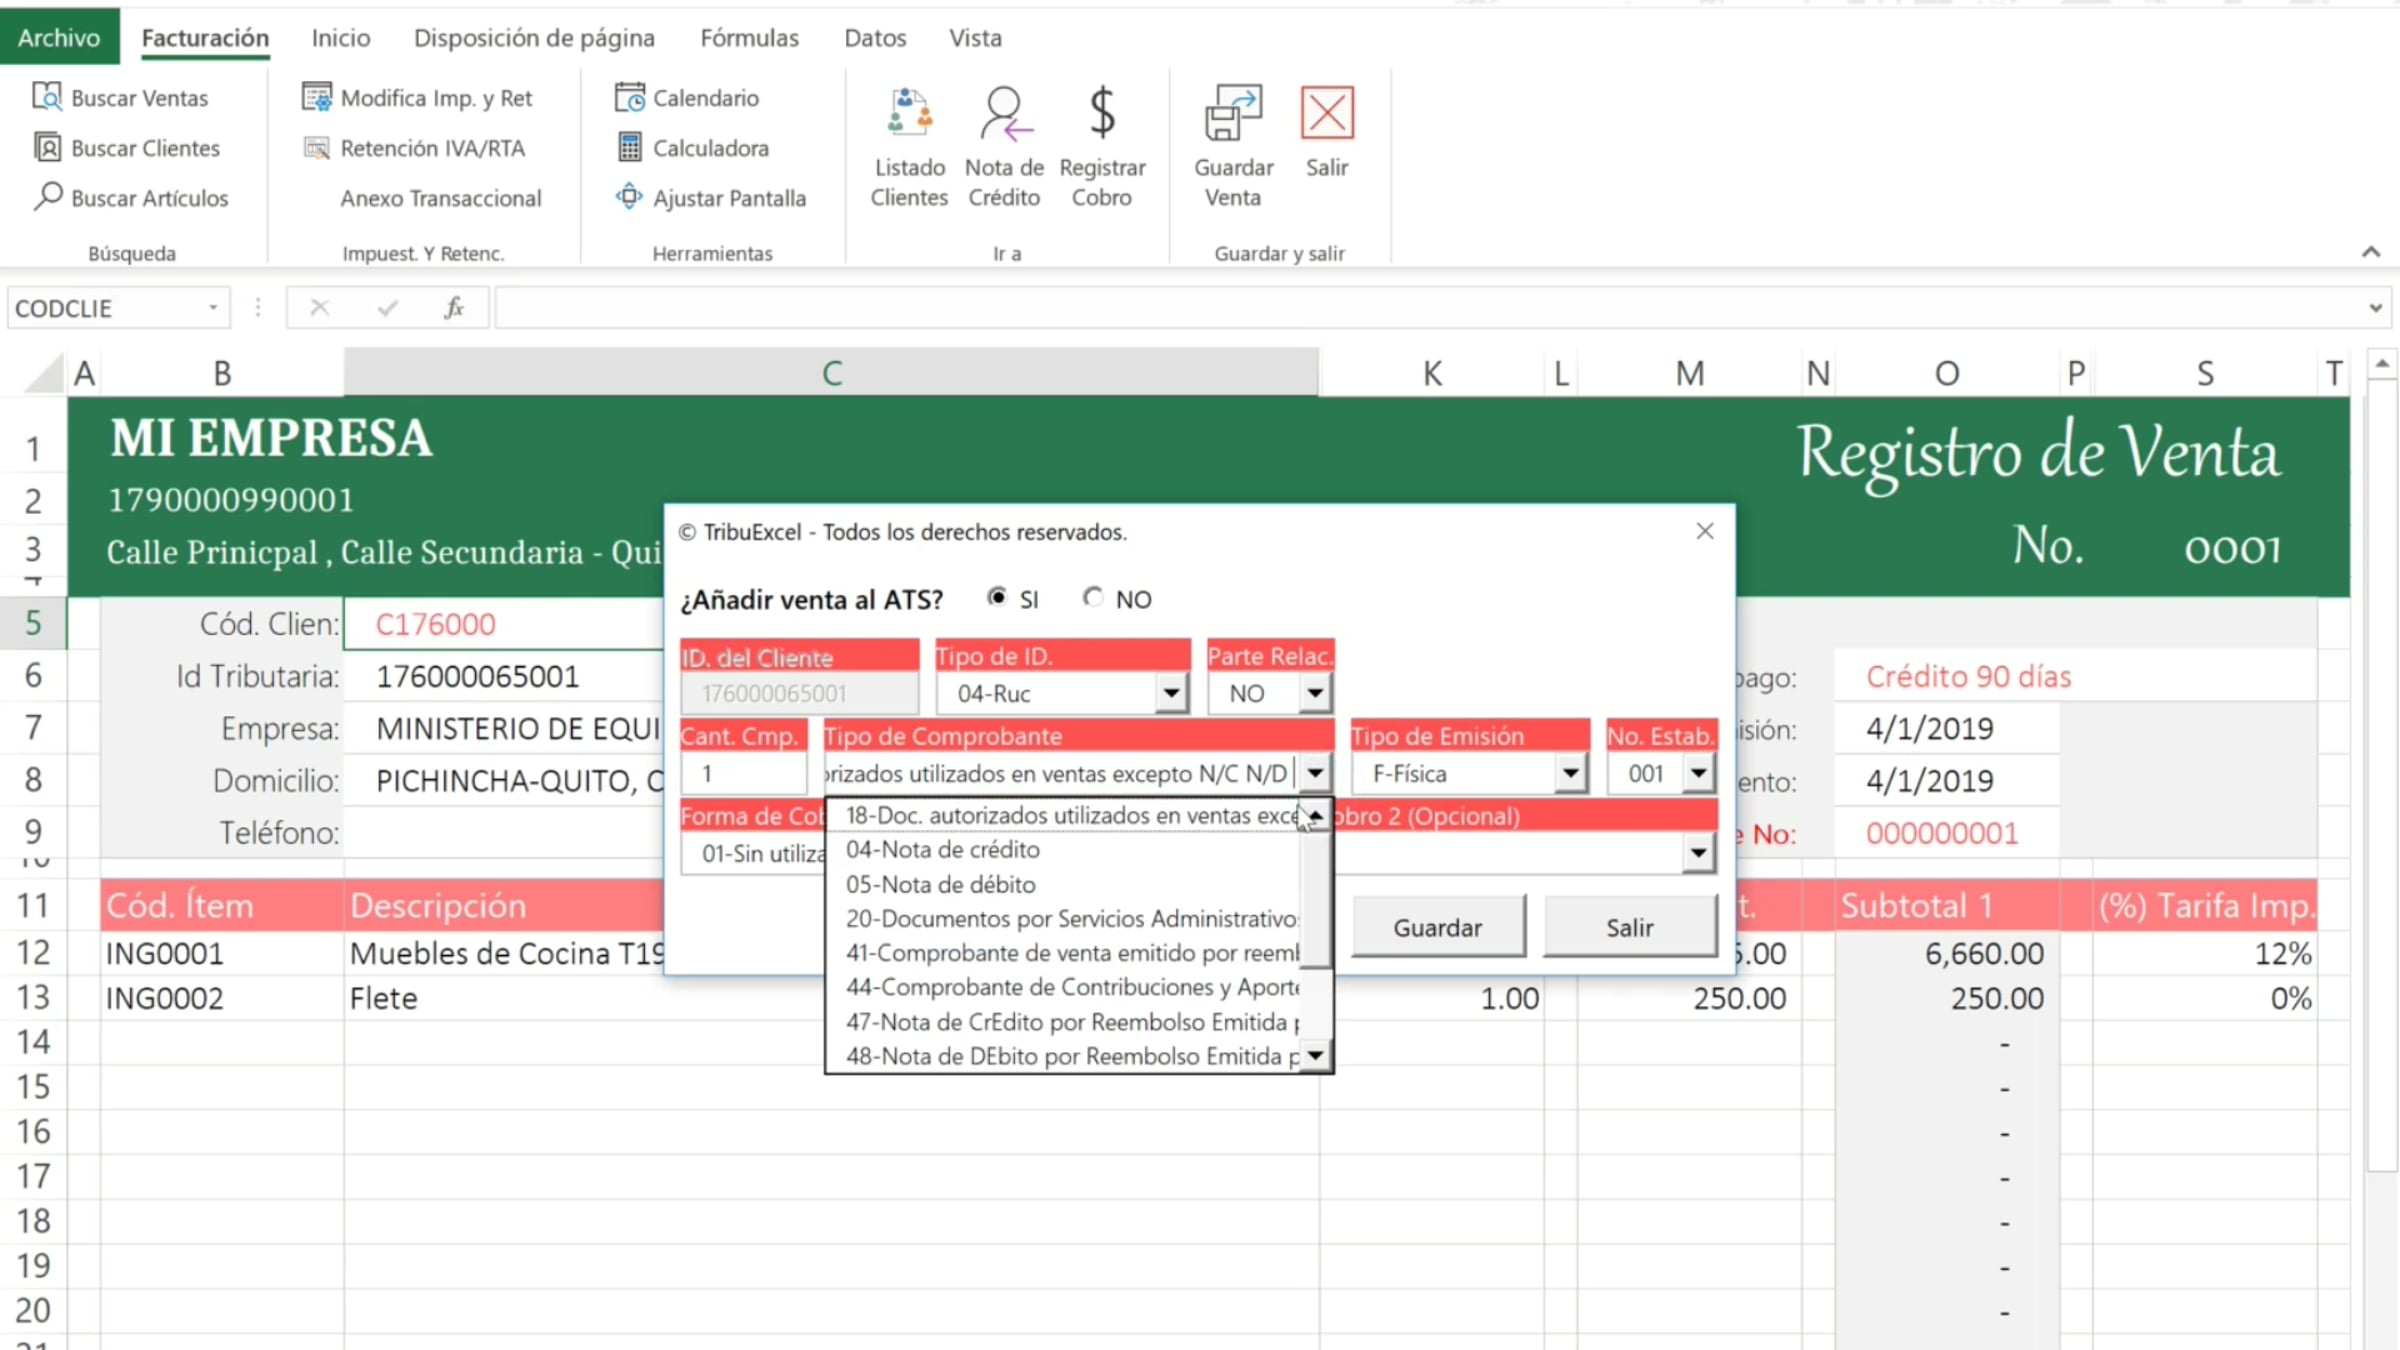Open the Tipo de Comprobante combo box field
The height and width of the screenshot is (1350, 2400).
click(x=1061, y=773)
